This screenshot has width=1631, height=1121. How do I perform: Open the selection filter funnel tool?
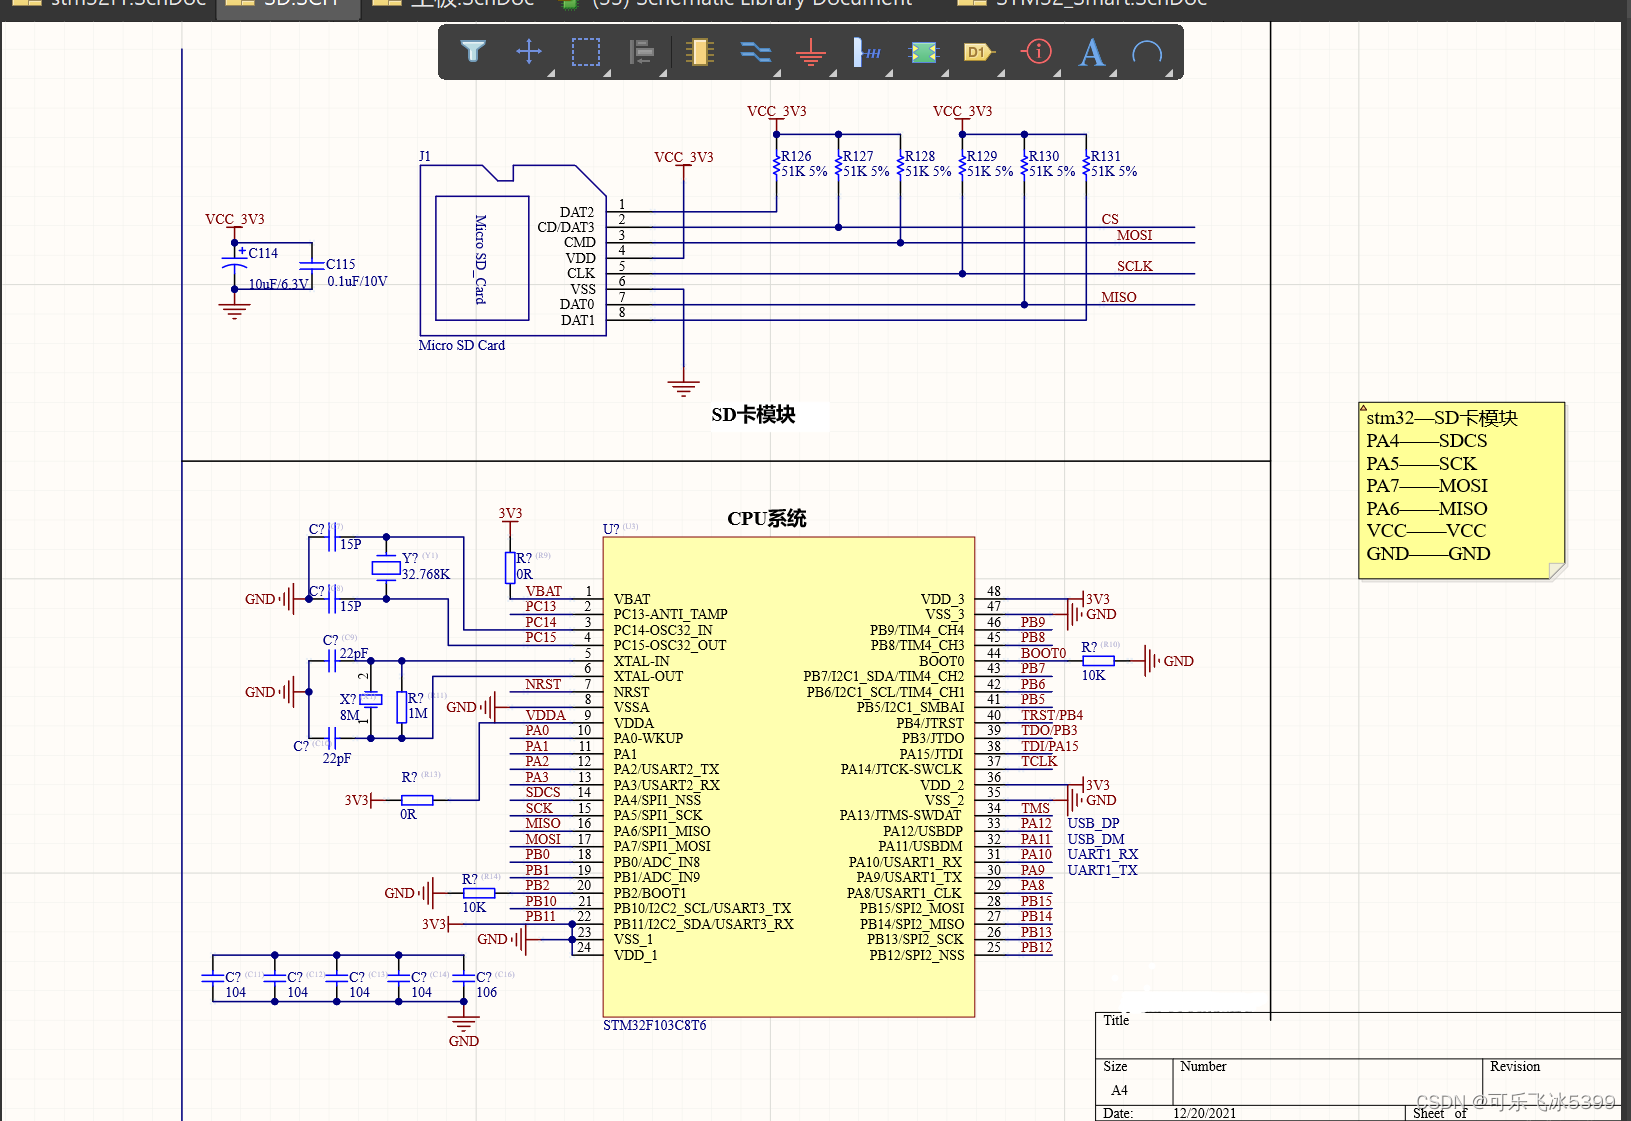click(473, 51)
